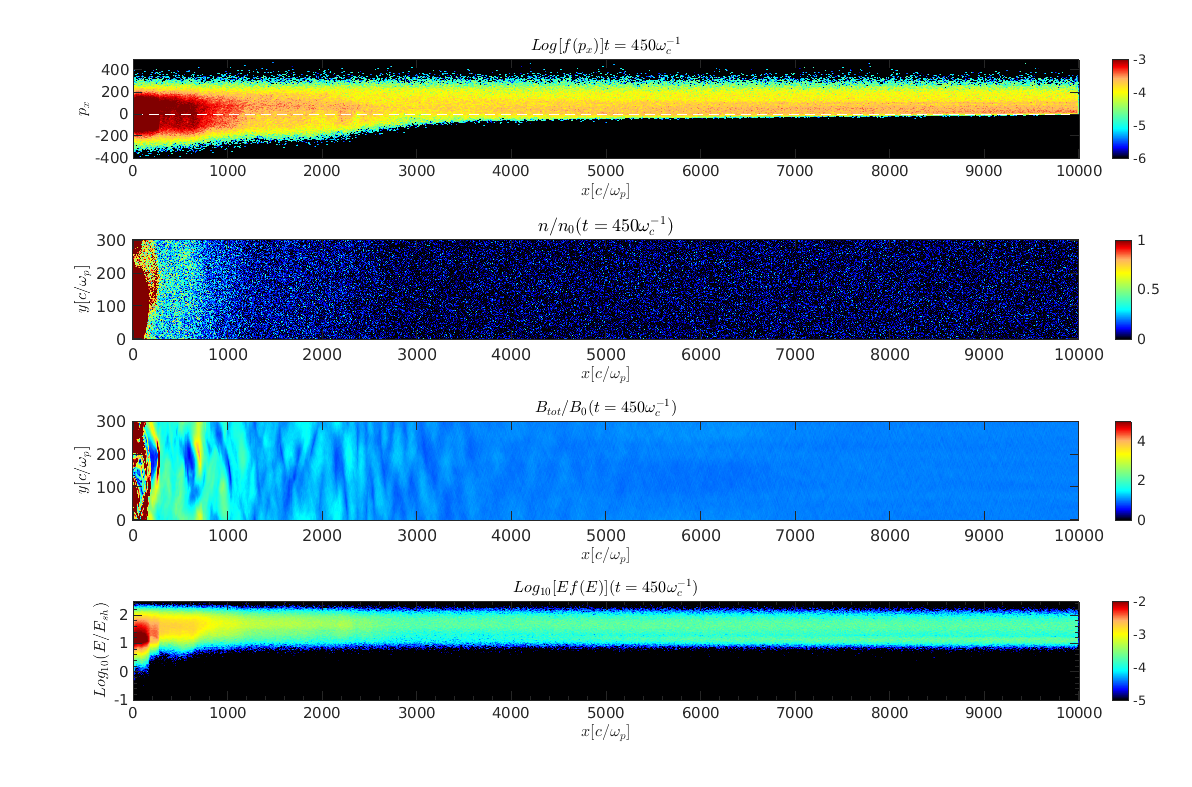Click the 7000 x-tick under the energy spectrum plot
1192x787 pixels.
(794, 712)
